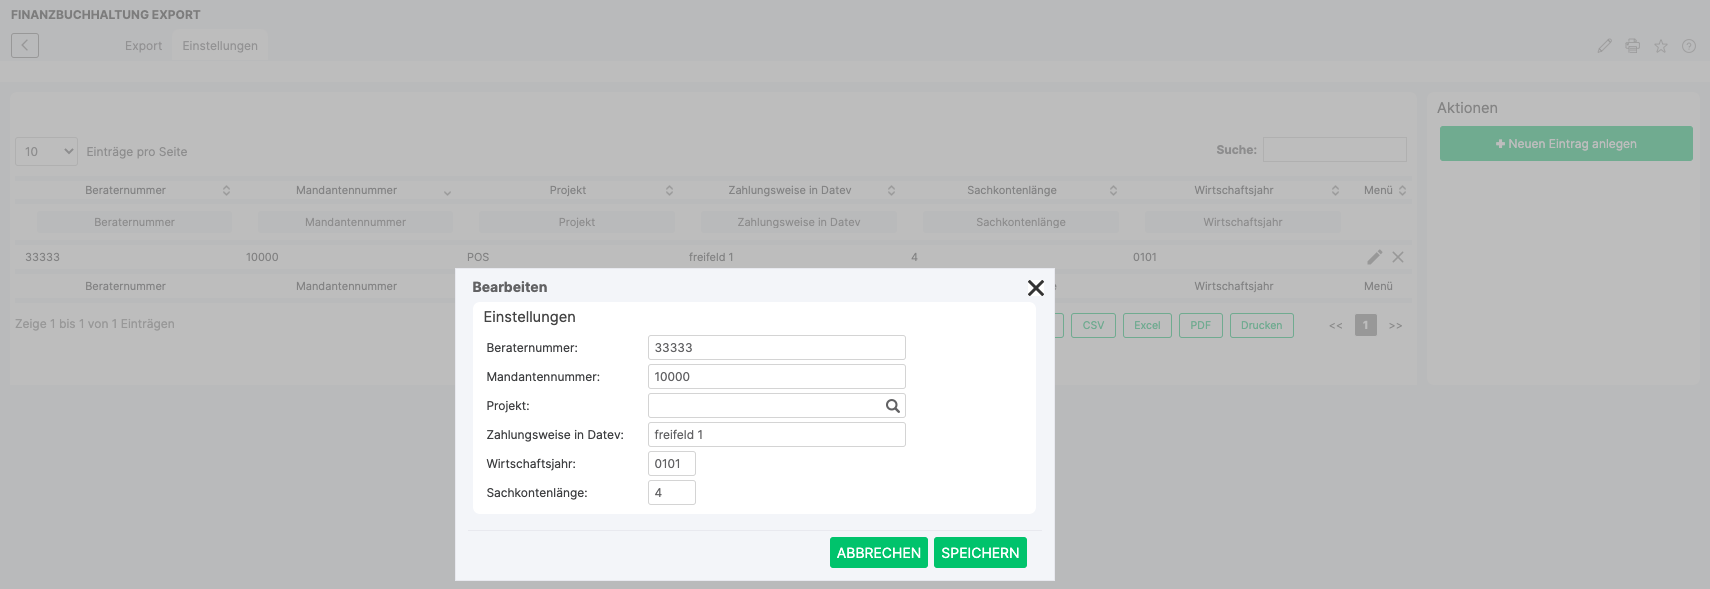Open the Einstellungen tab
1710x589 pixels.
[220, 46]
